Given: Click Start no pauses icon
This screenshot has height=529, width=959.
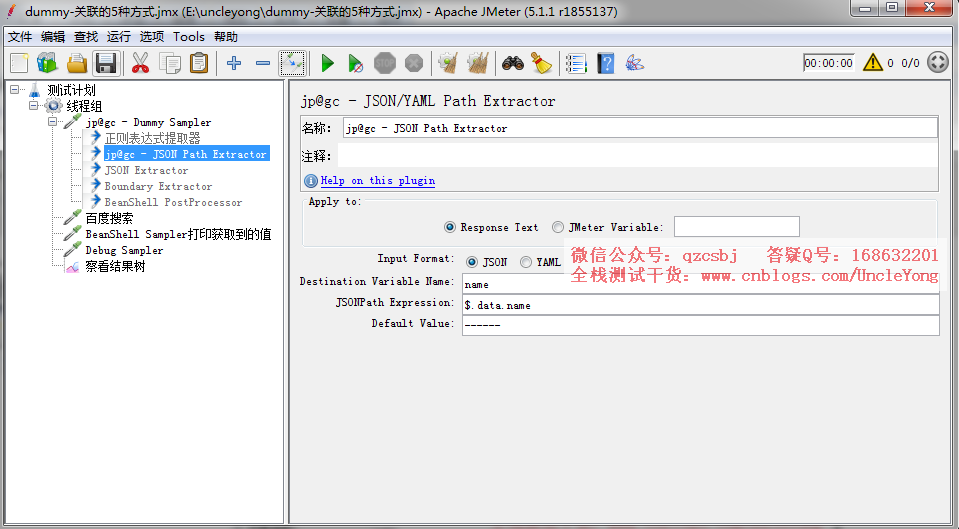Looking at the screenshot, I should tap(355, 63).
